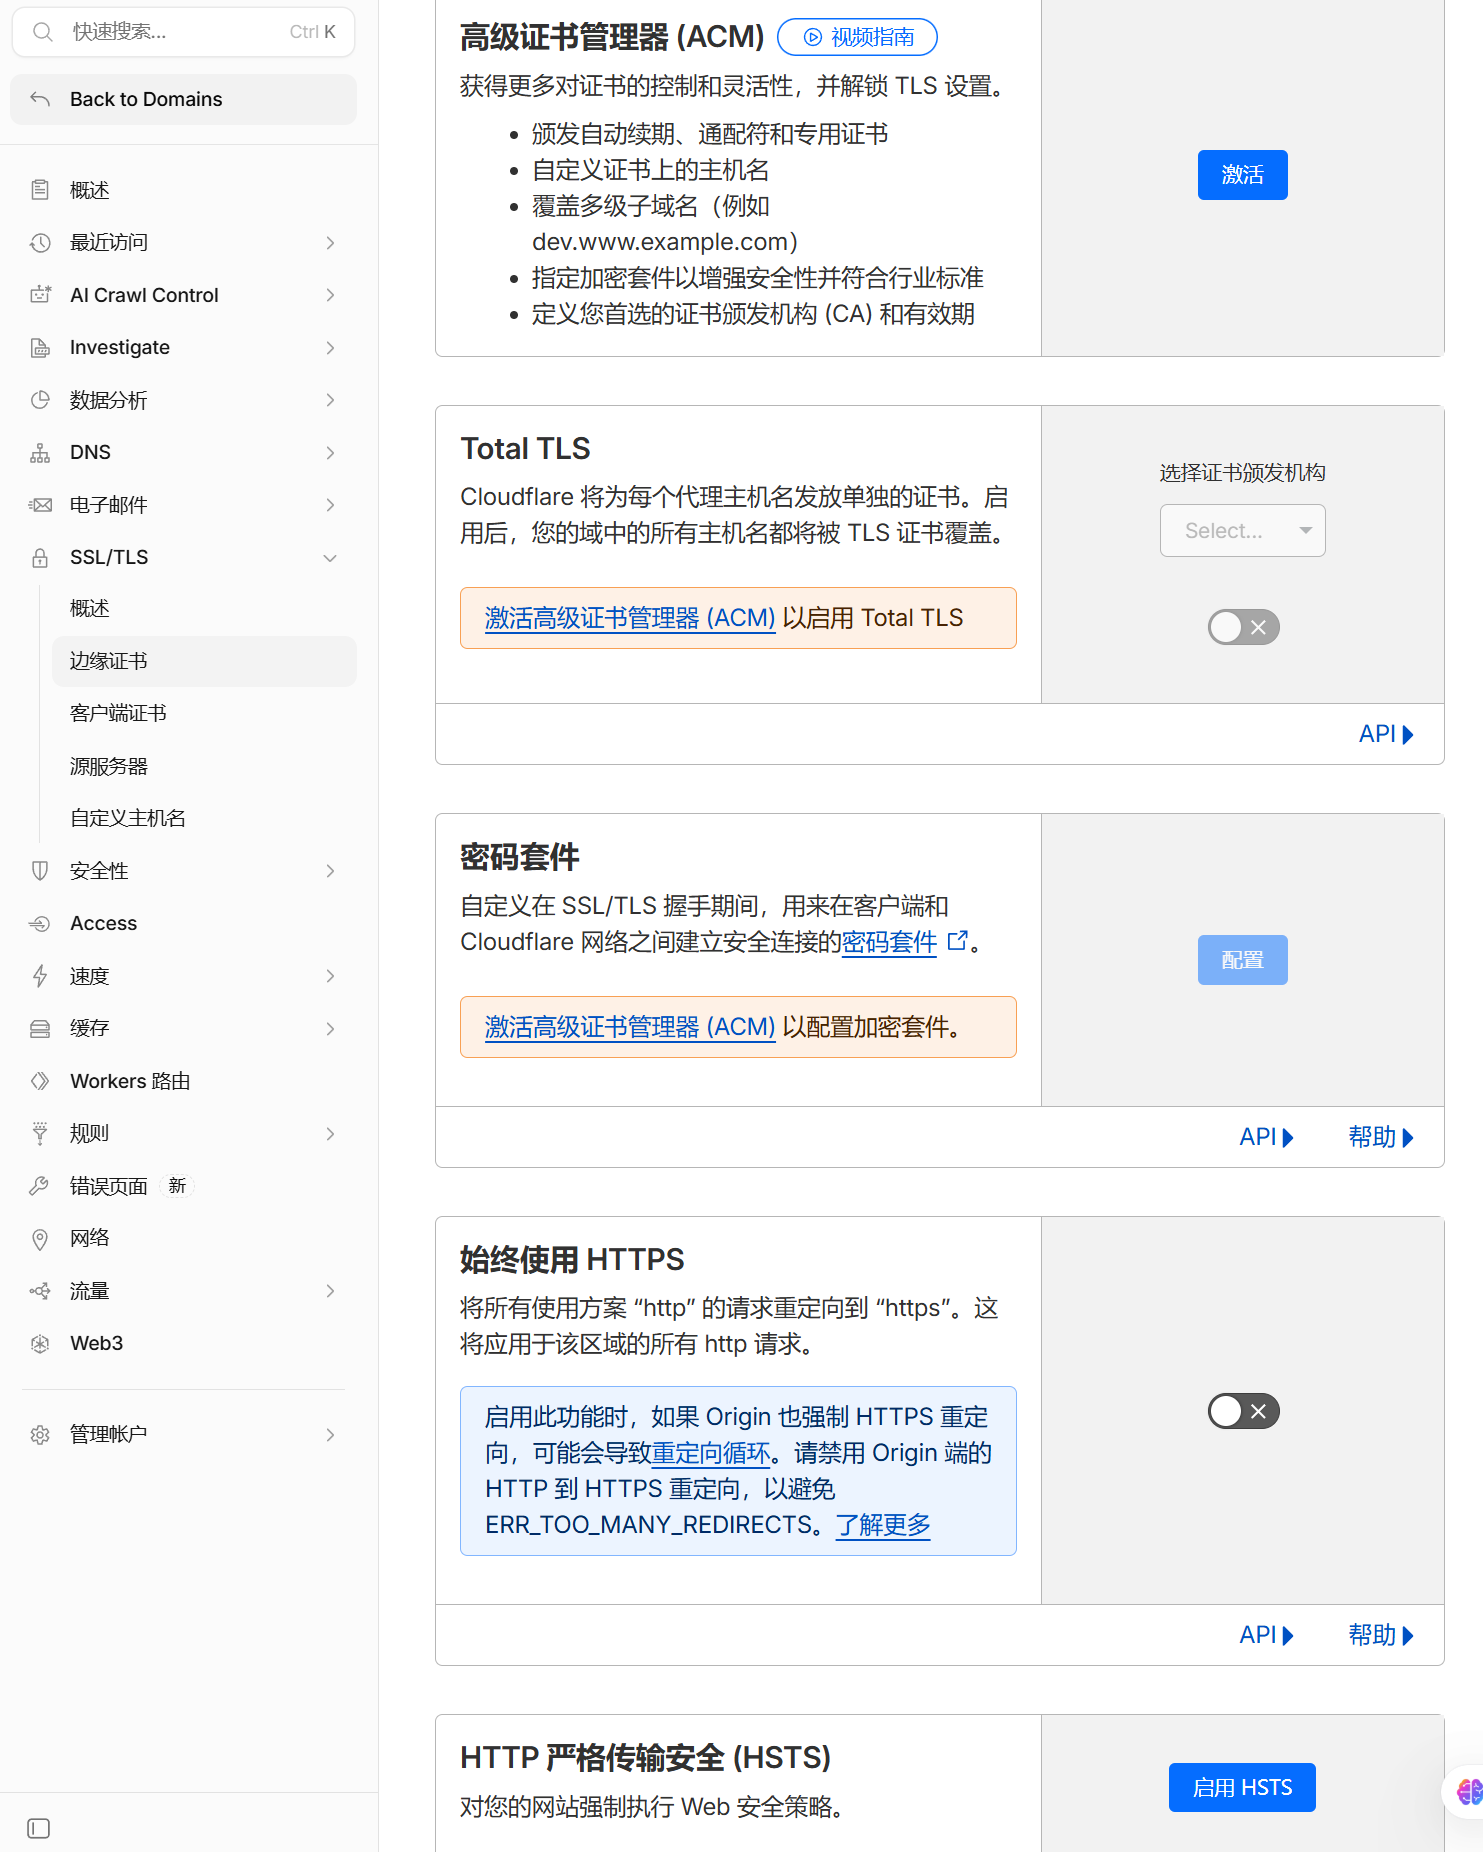
Task: Expand the 流量 chevron
Action: click(330, 1291)
